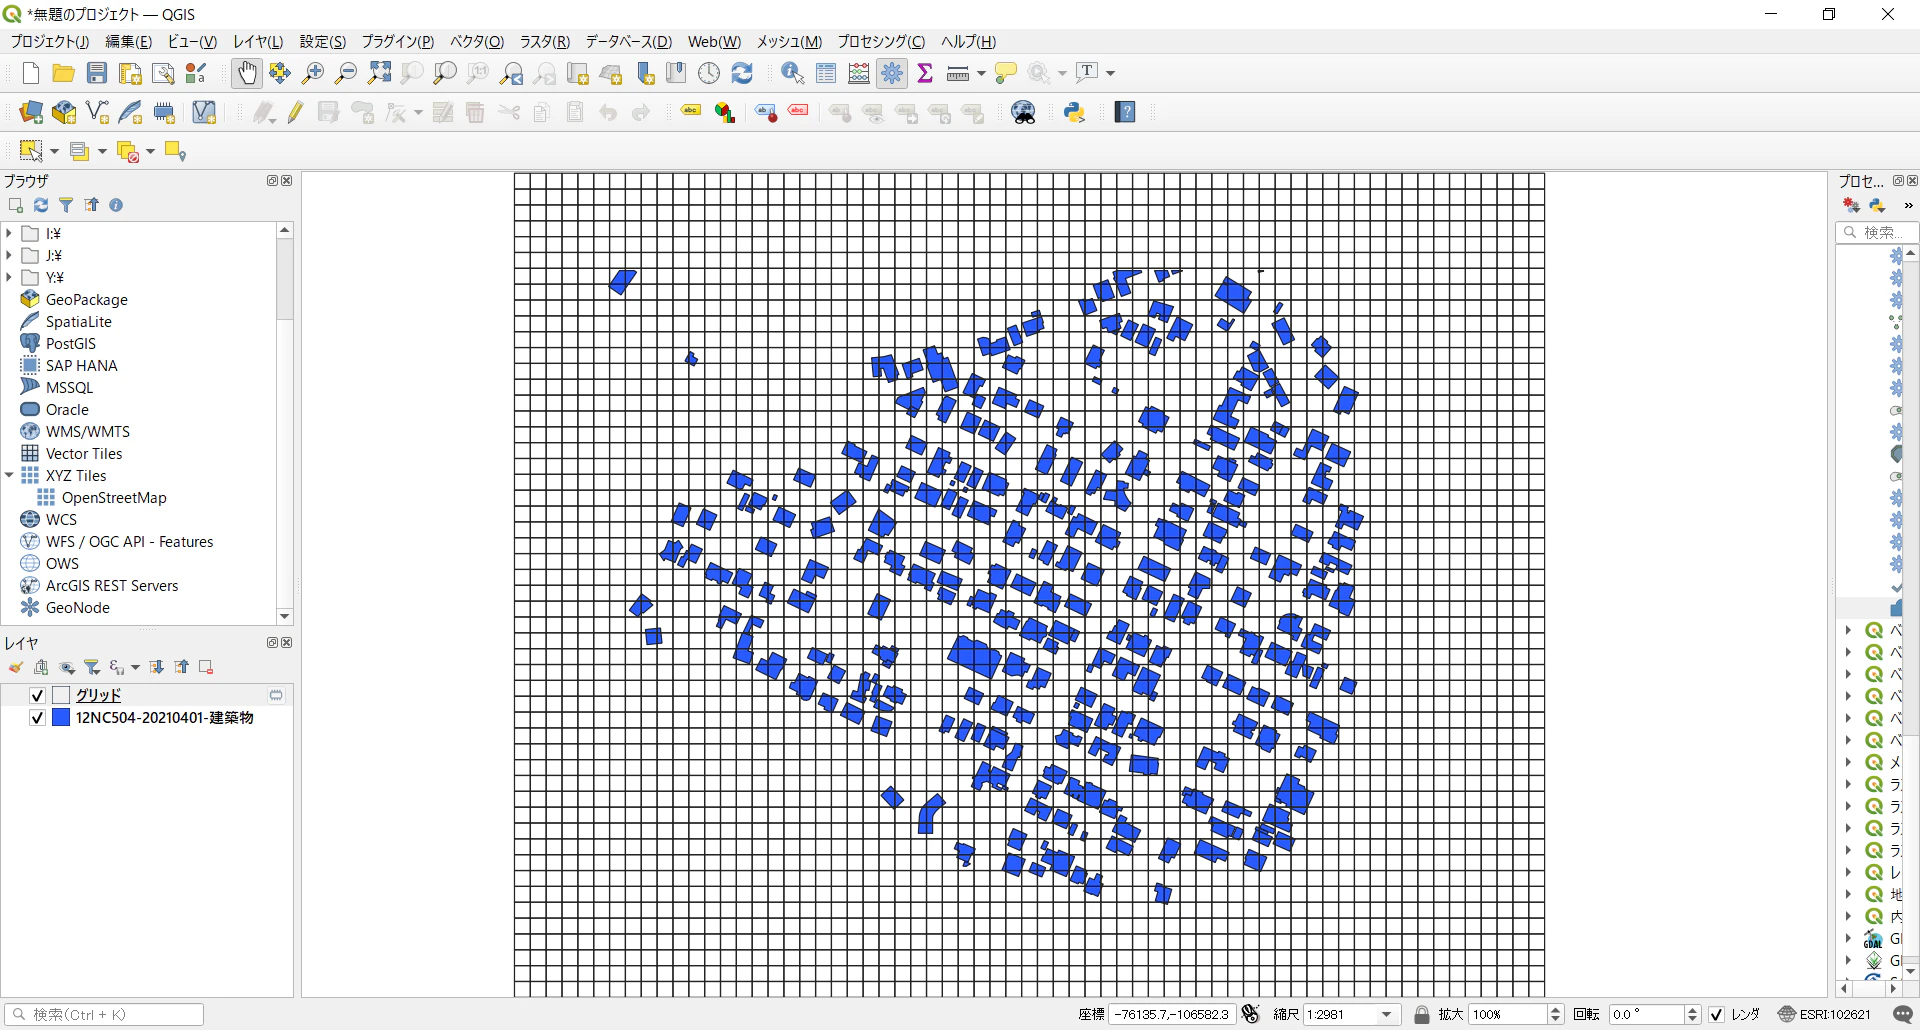Toggle the レンダ render checkbox
1920x1030 pixels.
pyautogui.click(x=1717, y=1014)
